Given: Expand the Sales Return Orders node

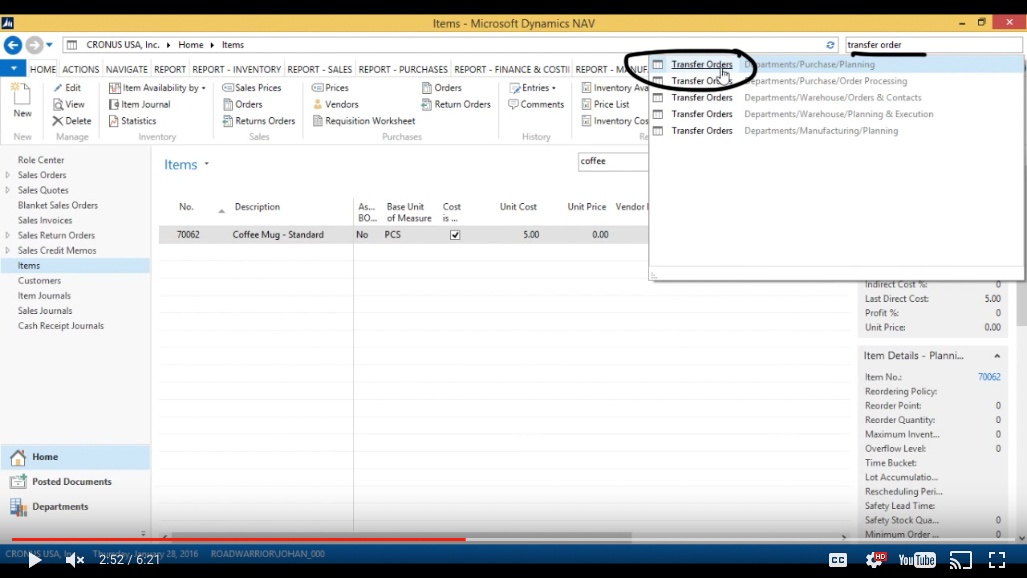Looking at the screenshot, I should tap(7, 235).
